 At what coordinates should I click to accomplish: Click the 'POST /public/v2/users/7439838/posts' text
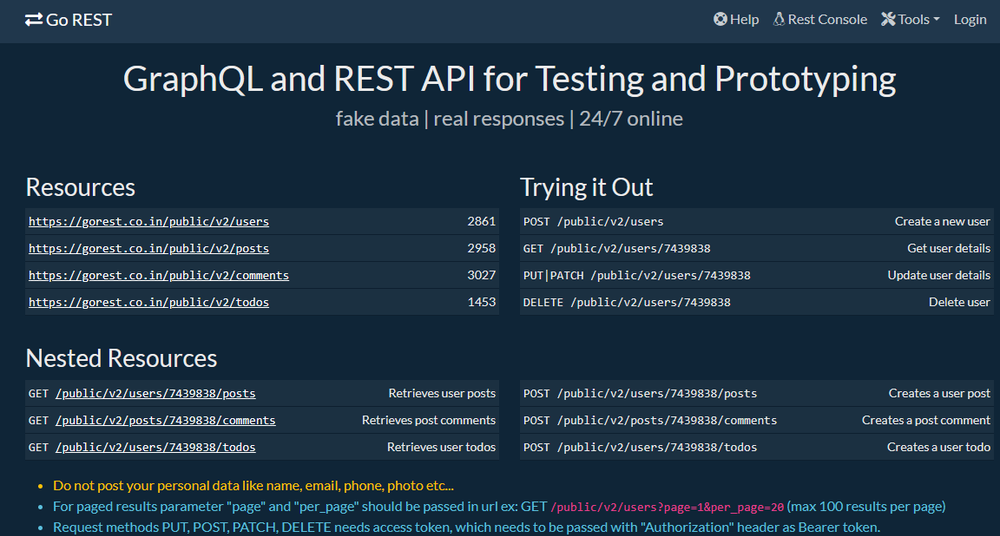tap(640, 394)
